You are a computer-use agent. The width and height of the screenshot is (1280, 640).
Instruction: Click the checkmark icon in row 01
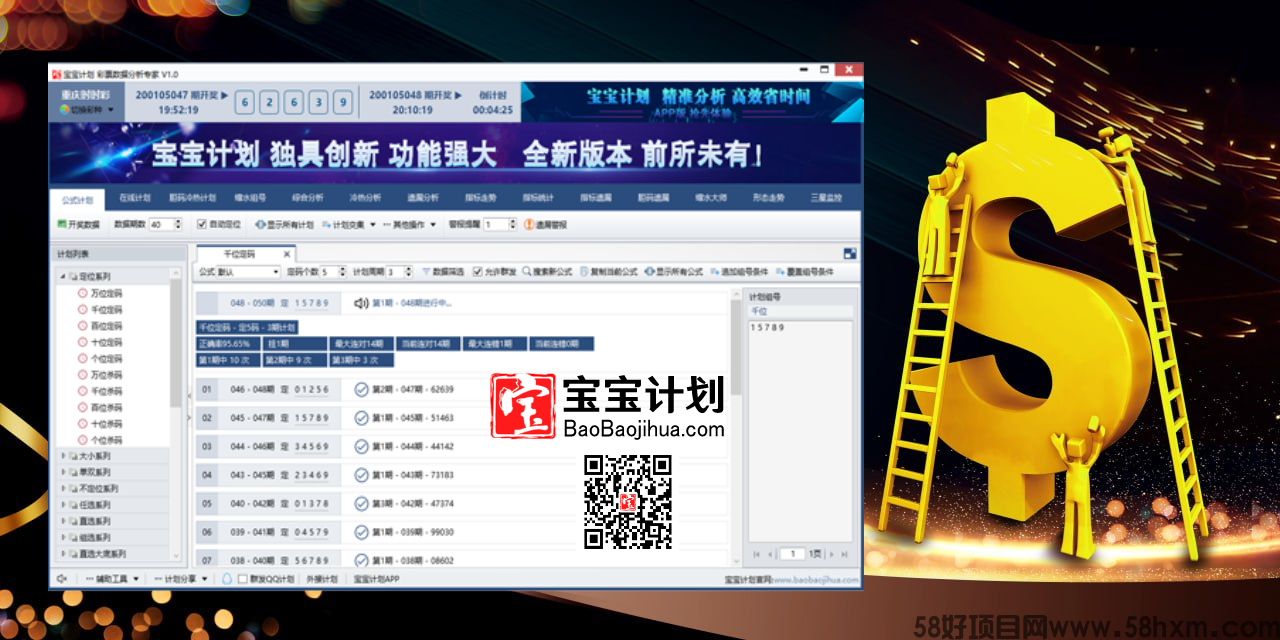(x=361, y=389)
